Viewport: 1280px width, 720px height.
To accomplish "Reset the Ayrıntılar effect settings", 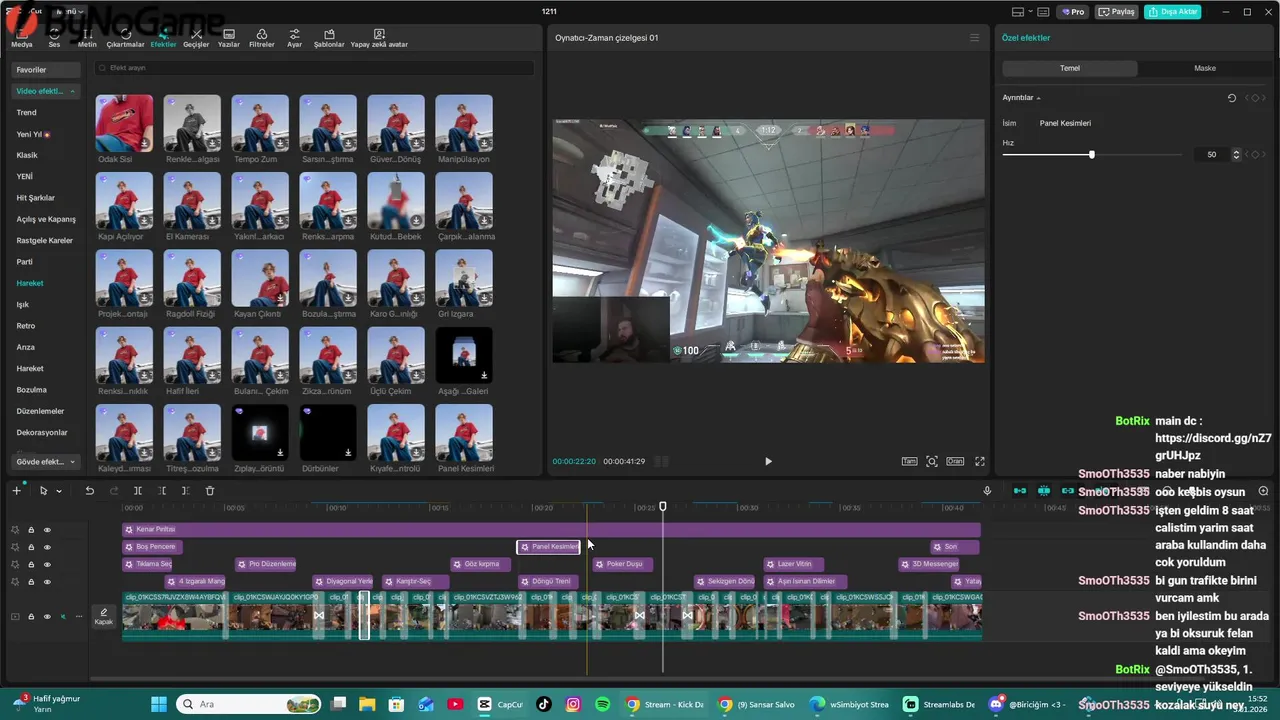I will (x=1232, y=98).
